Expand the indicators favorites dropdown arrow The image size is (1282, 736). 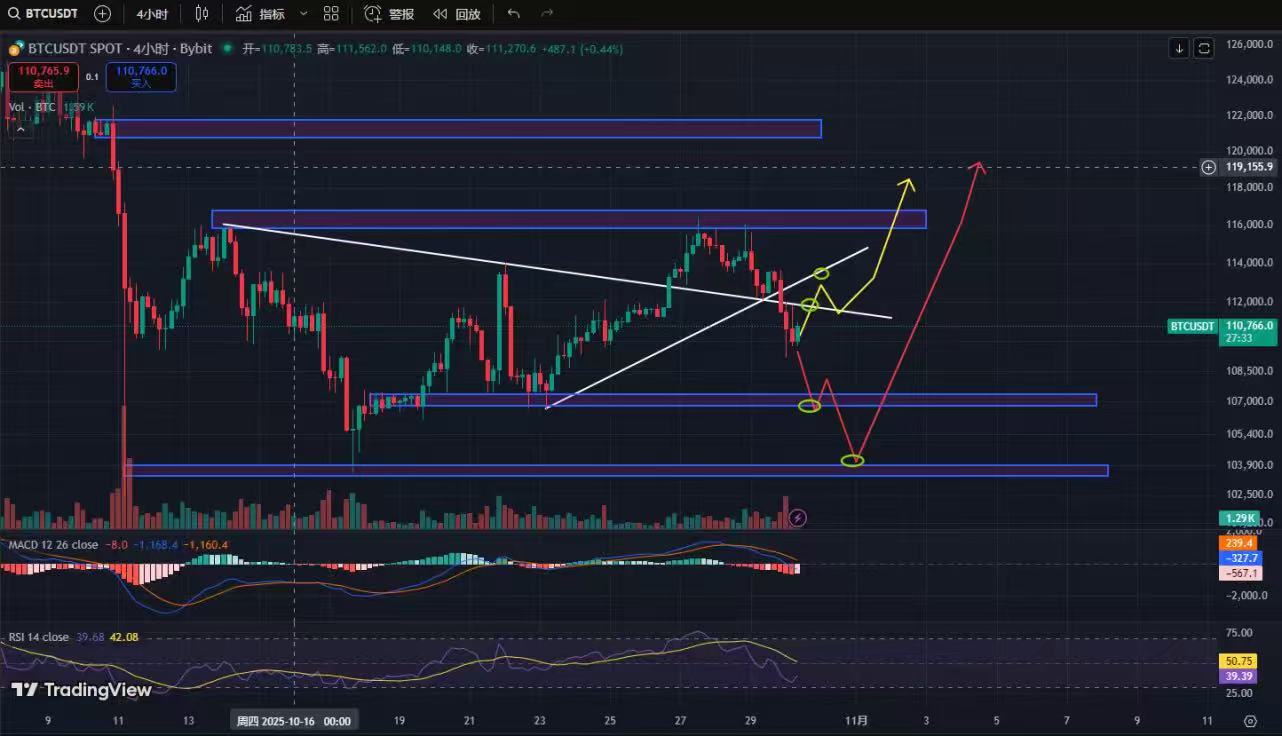tap(304, 14)
